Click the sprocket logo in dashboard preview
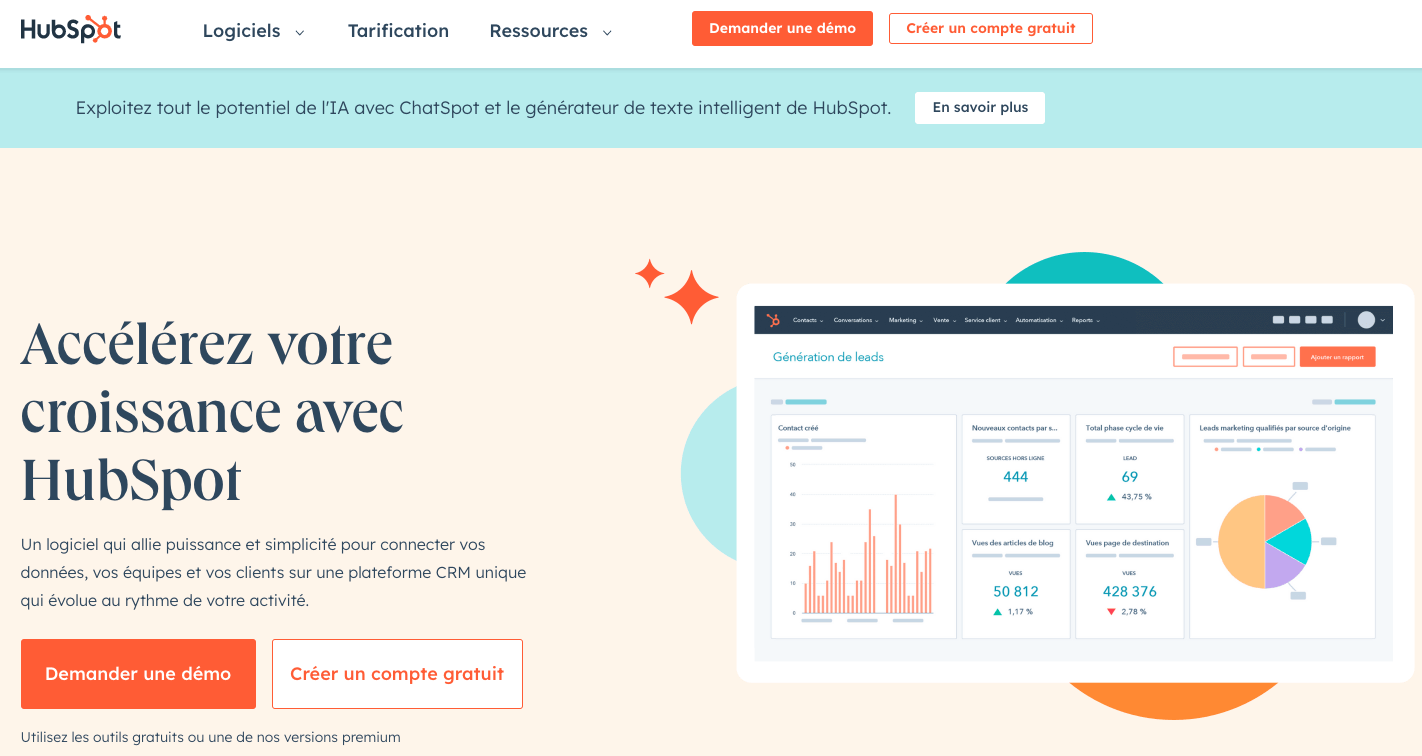This screenshot has width=1422, height=756. click(x=773, y=320)
